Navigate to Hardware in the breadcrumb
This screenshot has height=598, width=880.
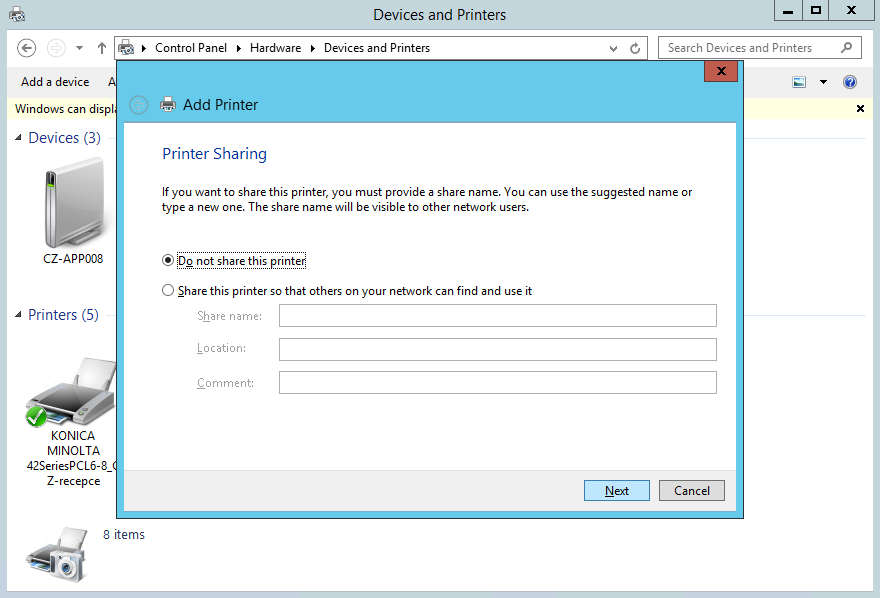tap(275, 47)
